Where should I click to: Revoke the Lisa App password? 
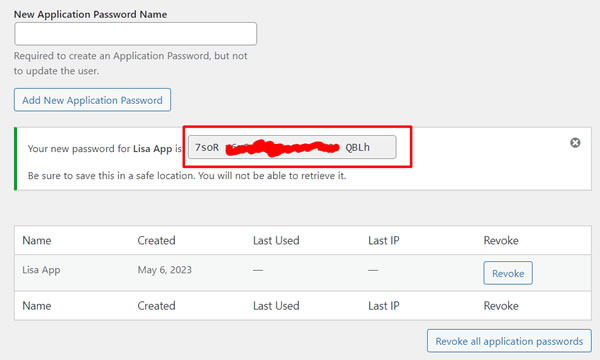click(508, 273)
